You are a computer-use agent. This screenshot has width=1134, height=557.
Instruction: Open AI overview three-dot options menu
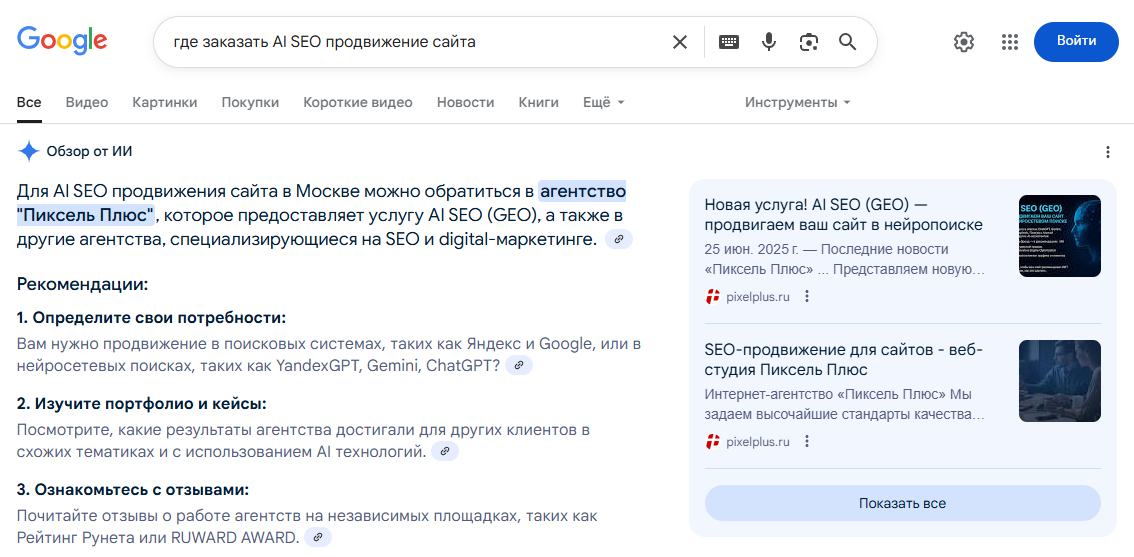1108,152
